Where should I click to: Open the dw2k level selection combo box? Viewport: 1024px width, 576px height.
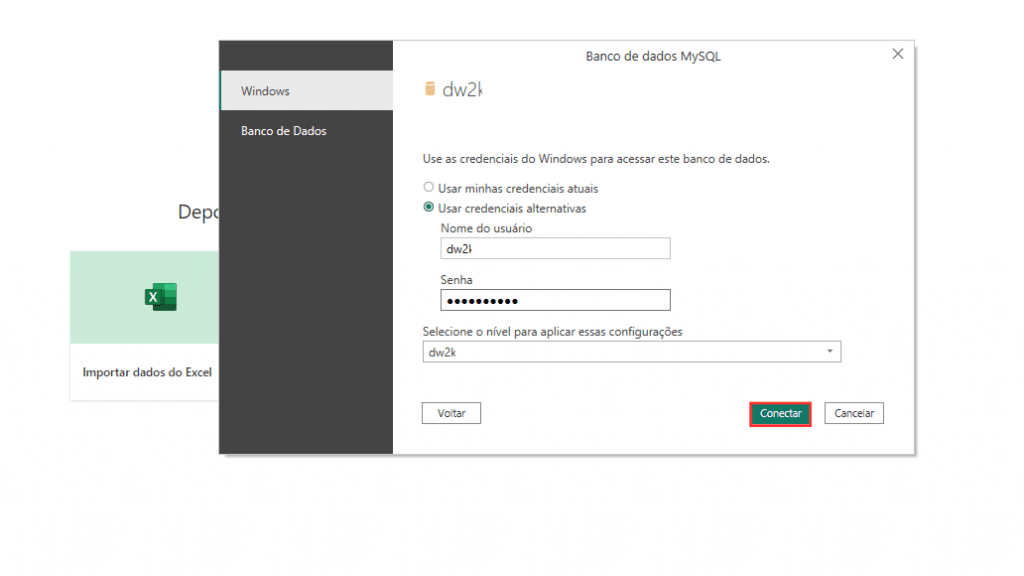(x=630, y=352)
